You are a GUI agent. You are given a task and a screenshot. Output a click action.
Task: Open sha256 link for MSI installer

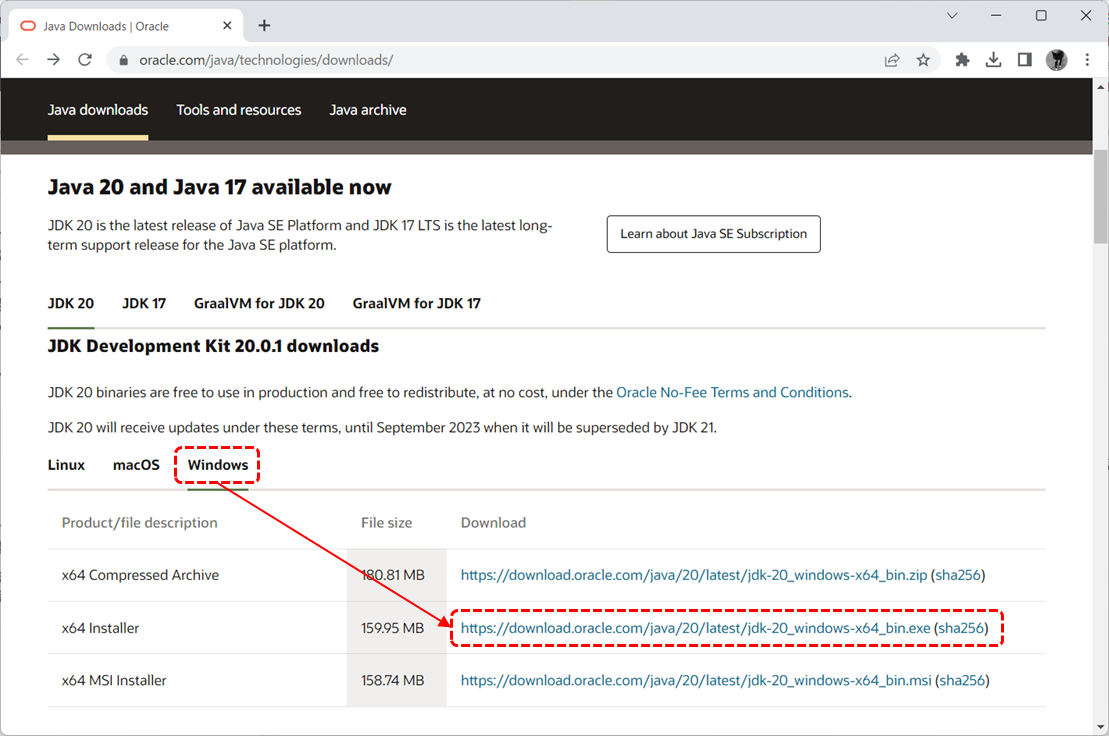pyautogui.click(x=962, y=680)
